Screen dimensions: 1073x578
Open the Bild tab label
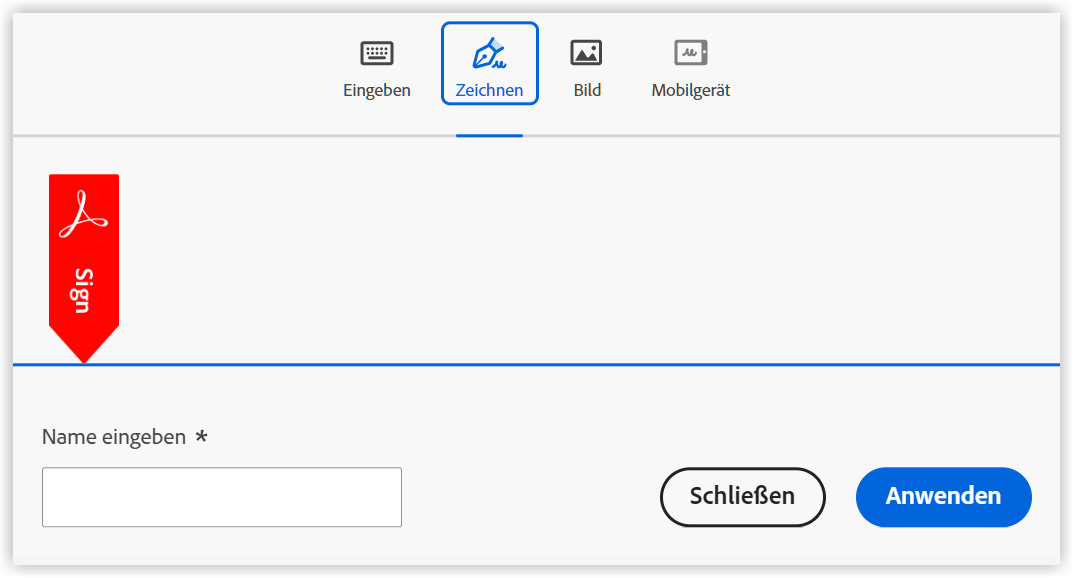[x=587, y=90]
